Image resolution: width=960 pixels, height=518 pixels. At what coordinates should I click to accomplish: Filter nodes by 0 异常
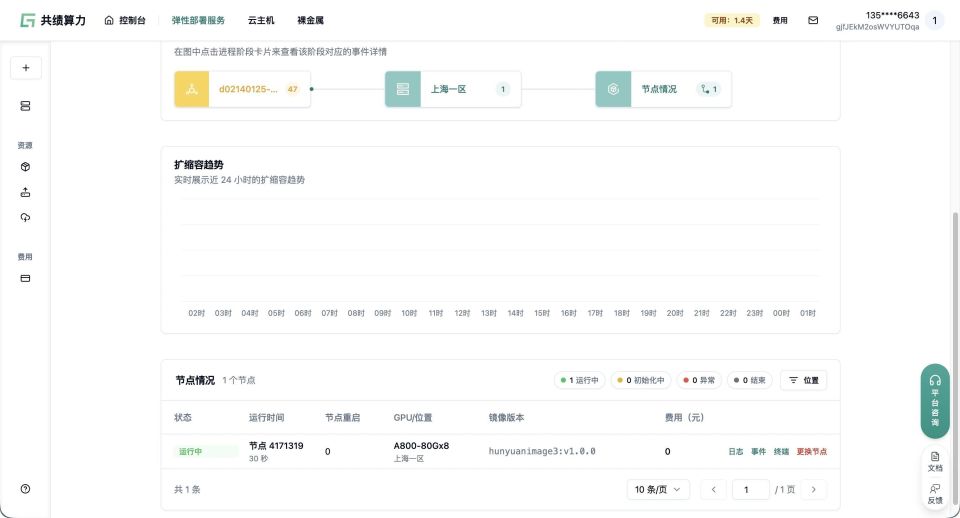pyautogui.click(x=699, y=380)
